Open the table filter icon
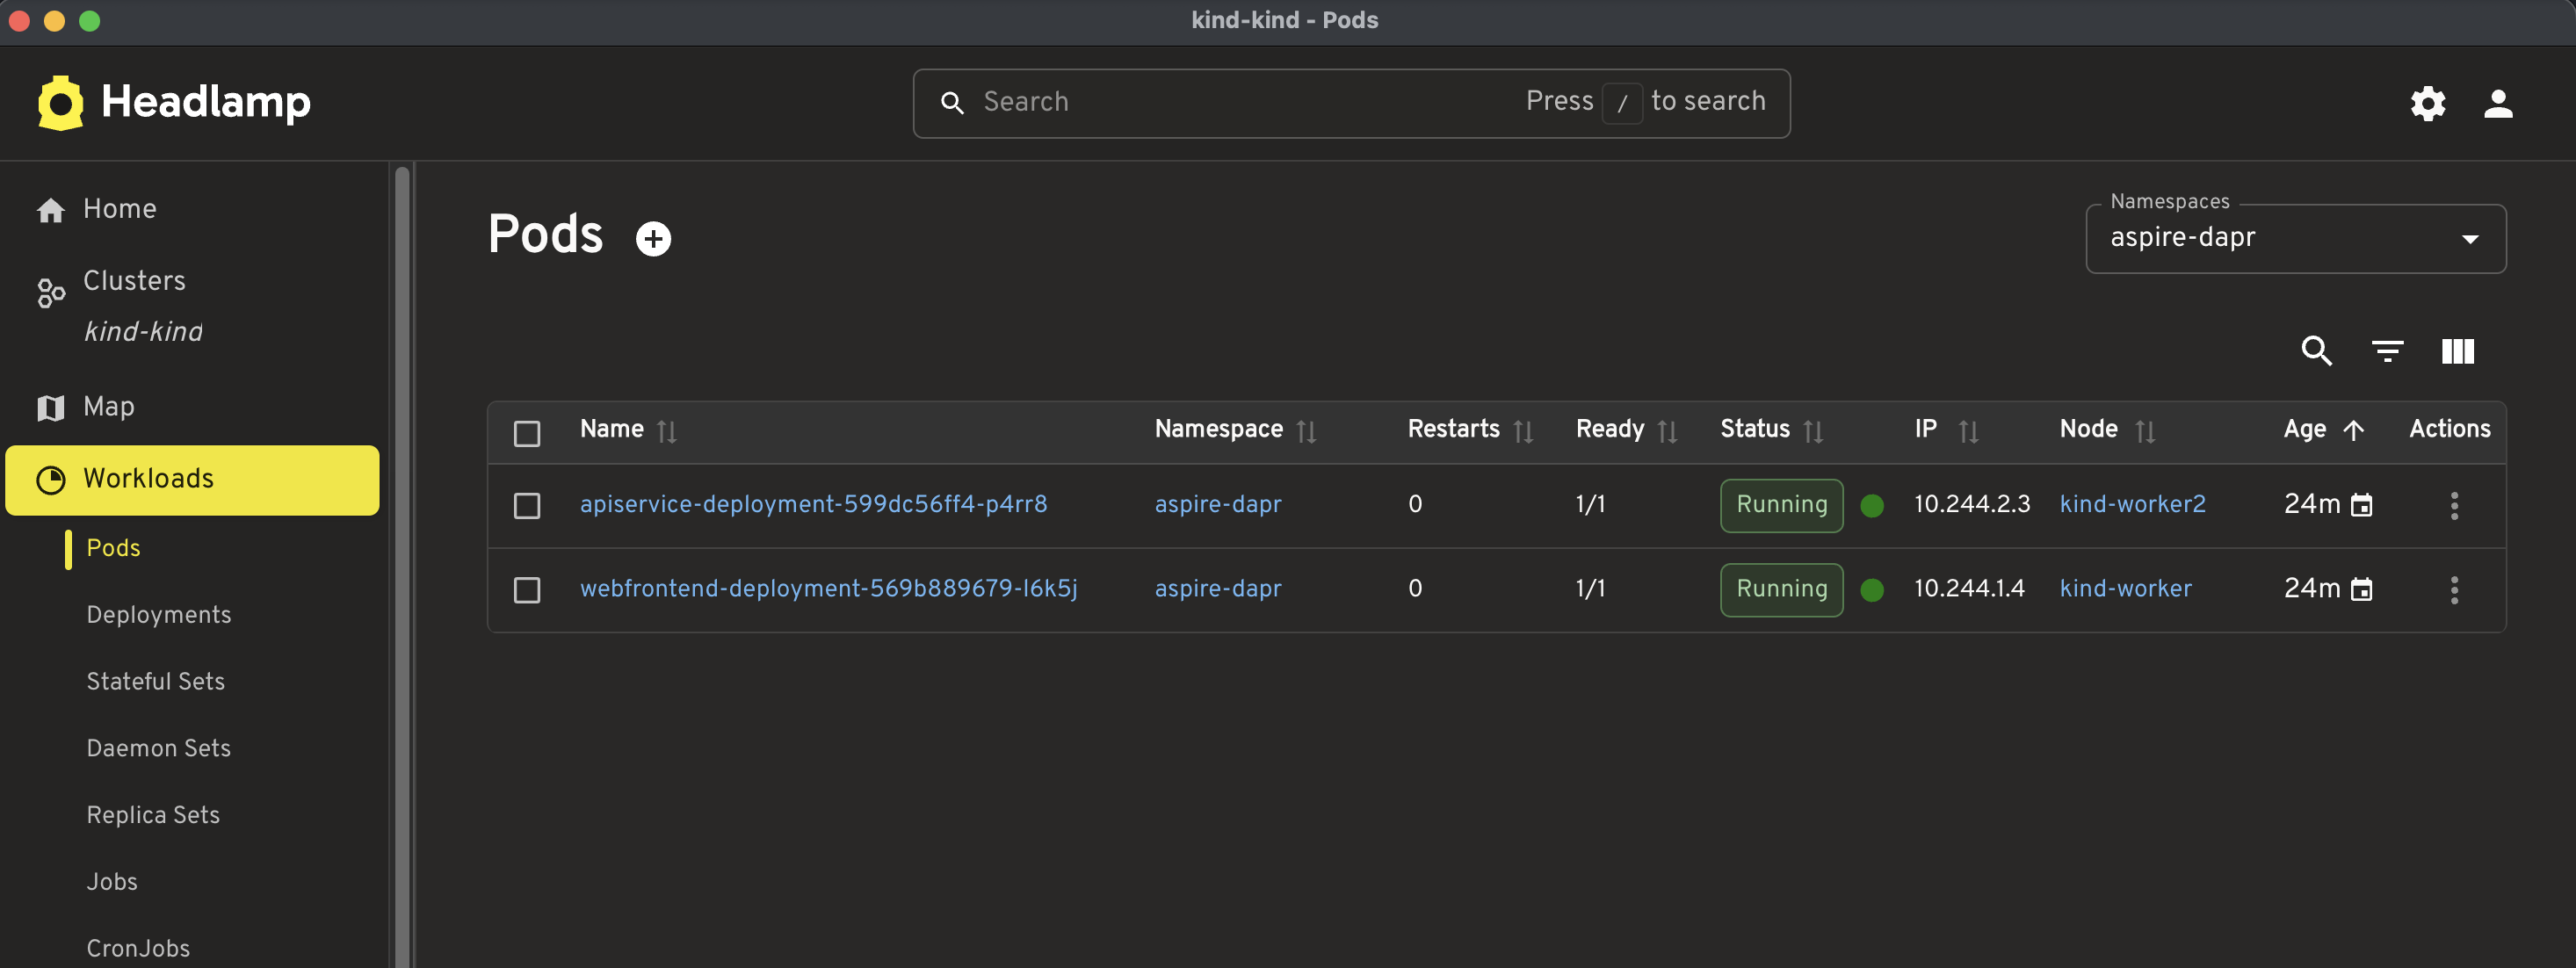2576x968 pixels. (2387, 351)
